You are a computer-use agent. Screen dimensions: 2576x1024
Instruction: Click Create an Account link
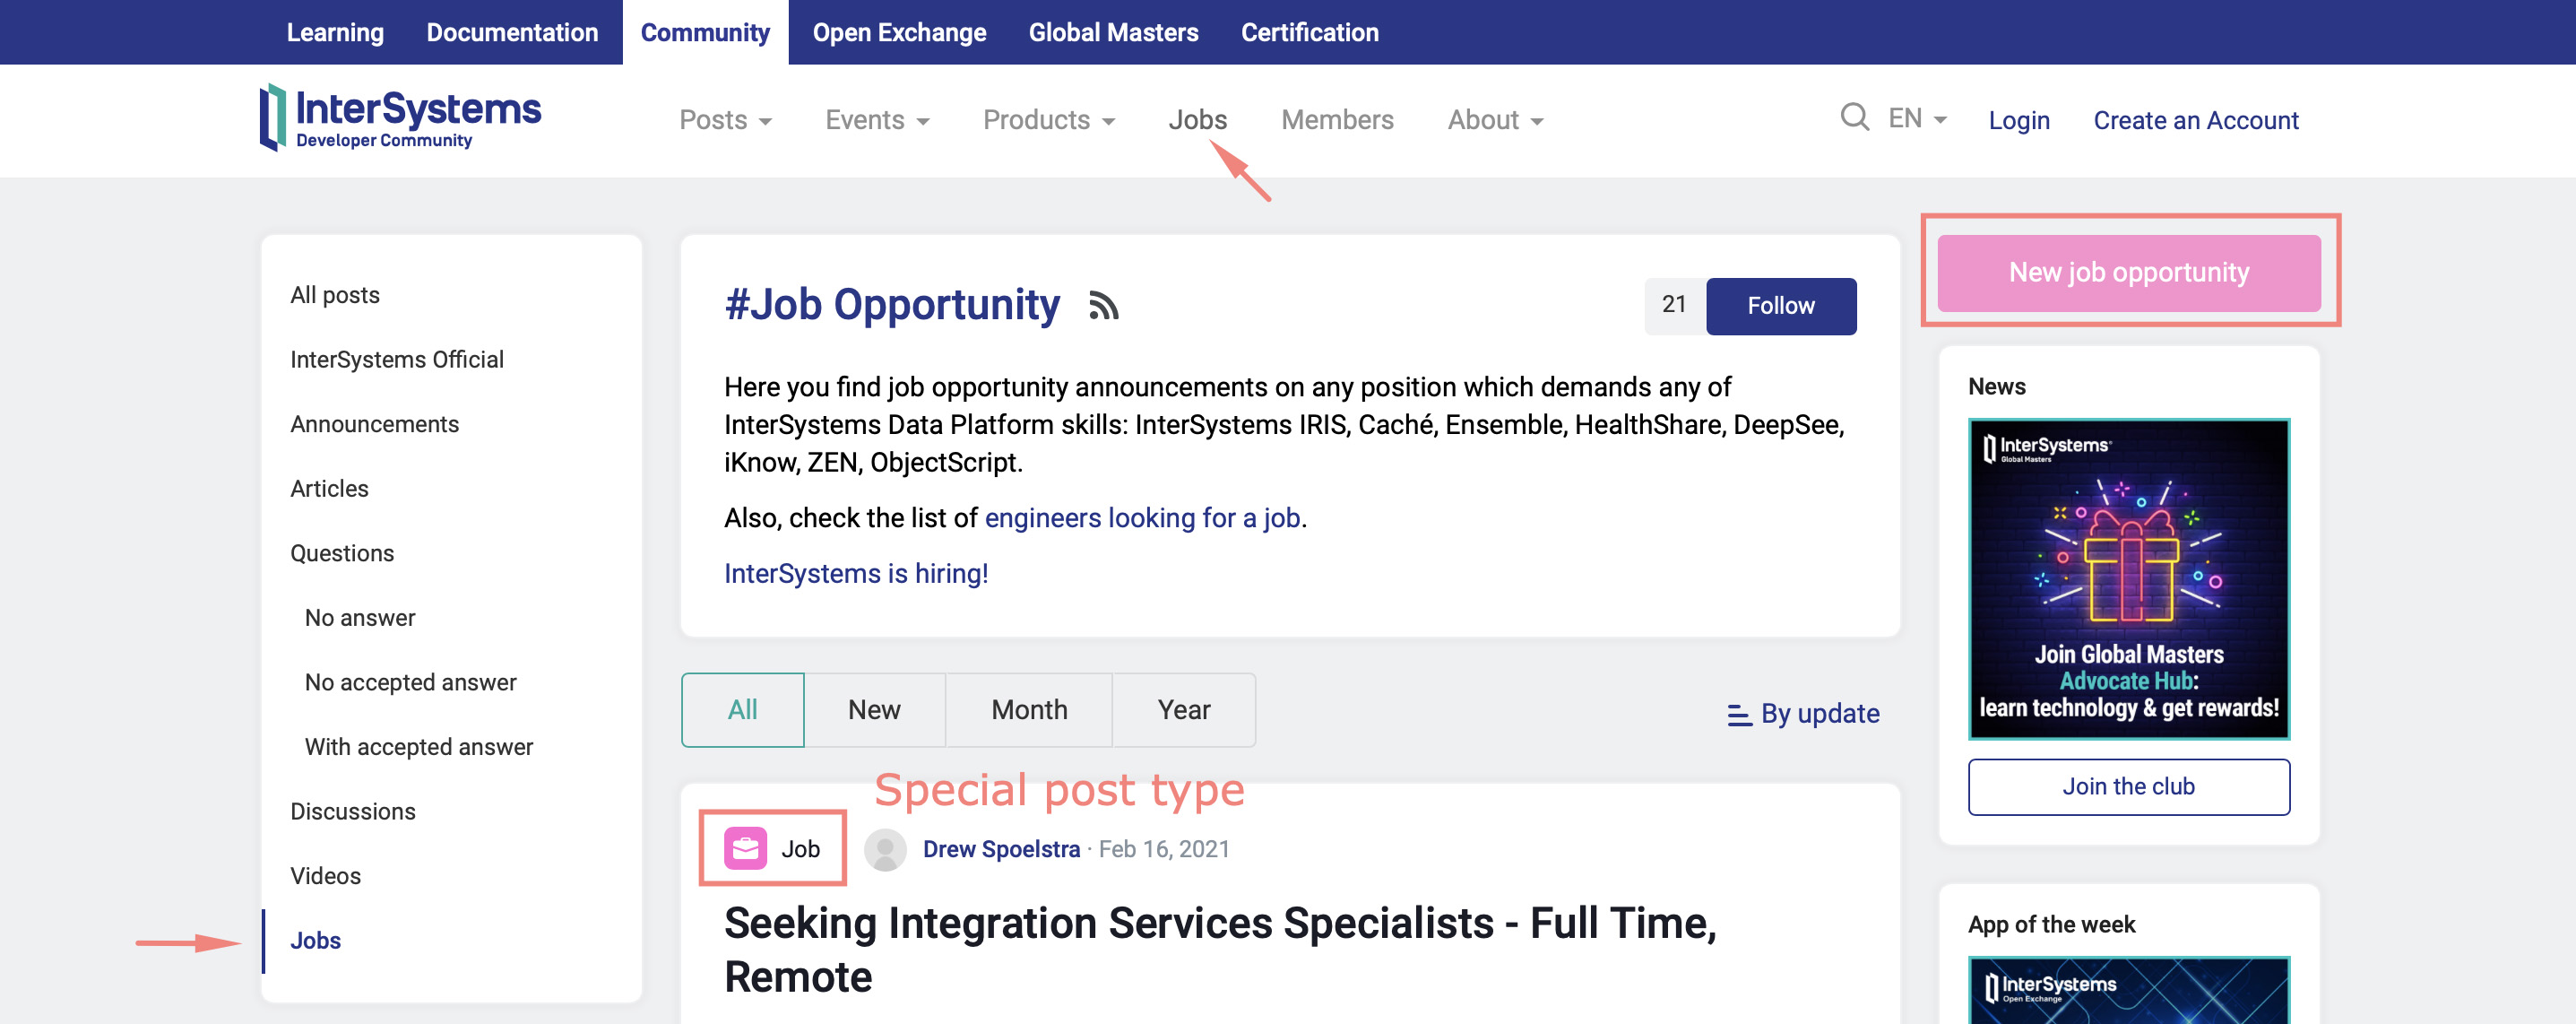click(2196, 120)
